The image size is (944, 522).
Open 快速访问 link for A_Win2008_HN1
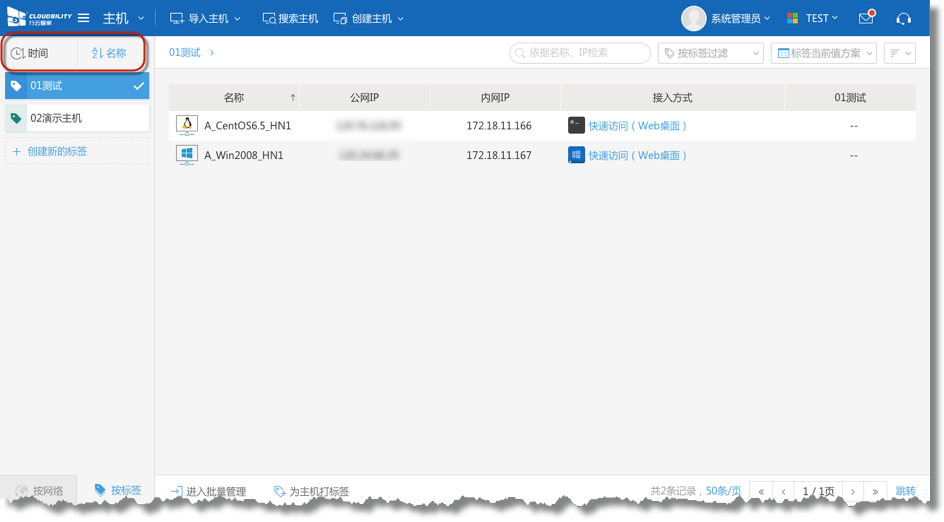pyautogui.click(x=638, y=156)
